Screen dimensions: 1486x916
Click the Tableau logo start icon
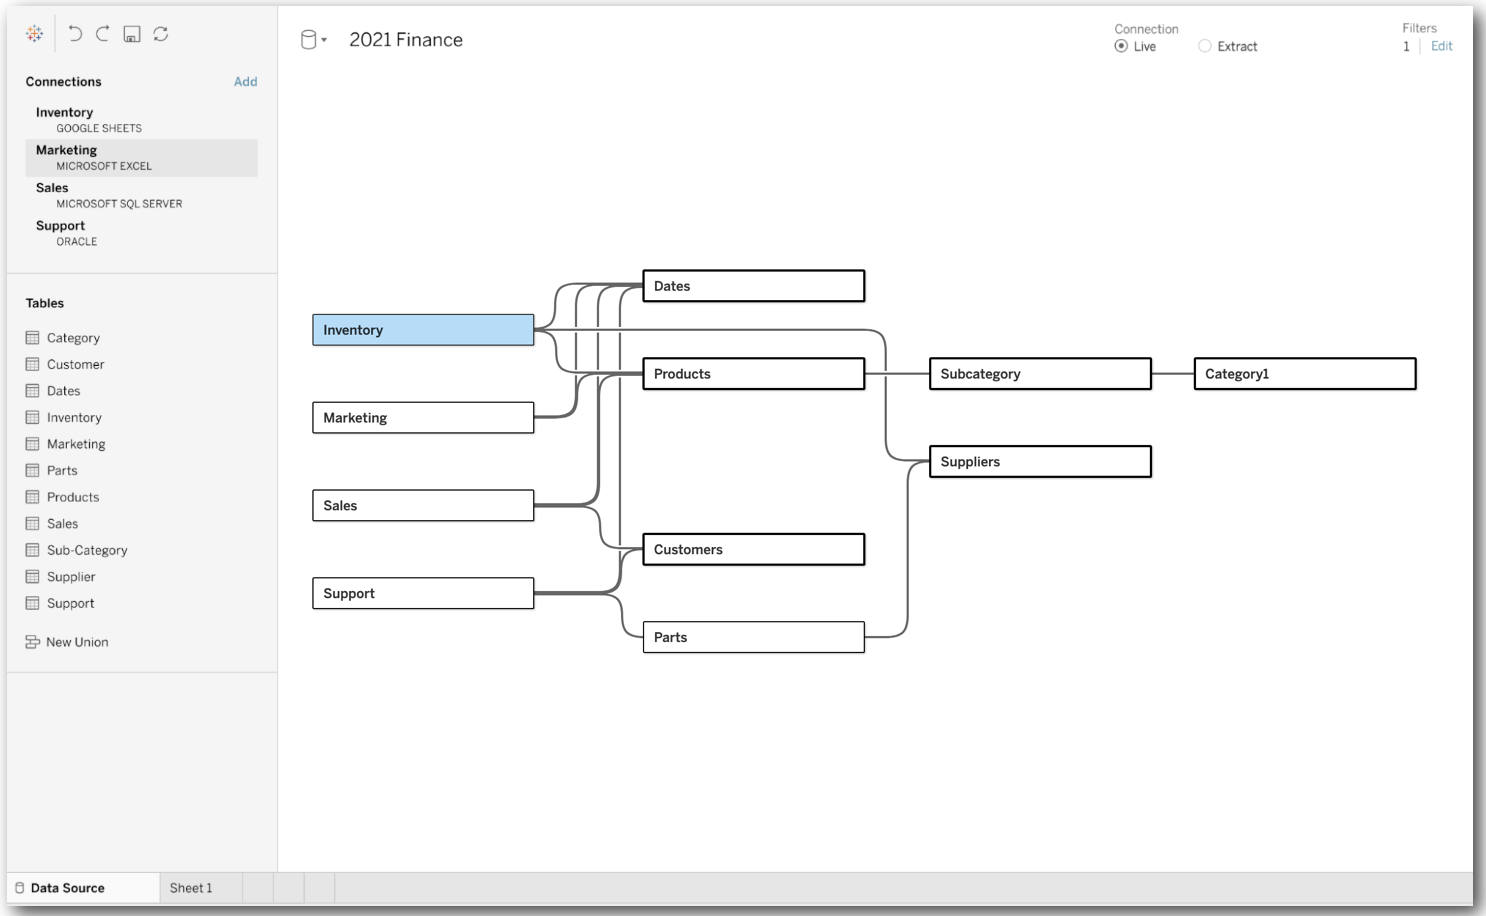click(x=35, y=34)
